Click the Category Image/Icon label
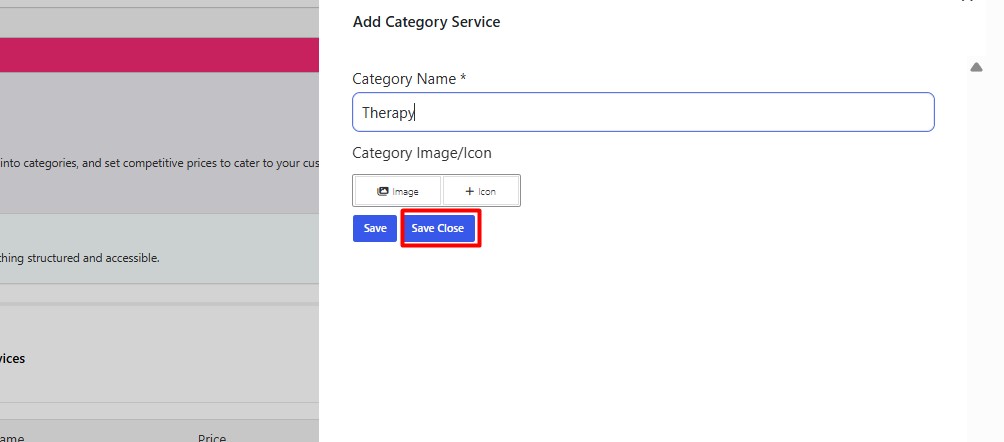Viewport: 1004px width, 442px height. click(422, 153)
